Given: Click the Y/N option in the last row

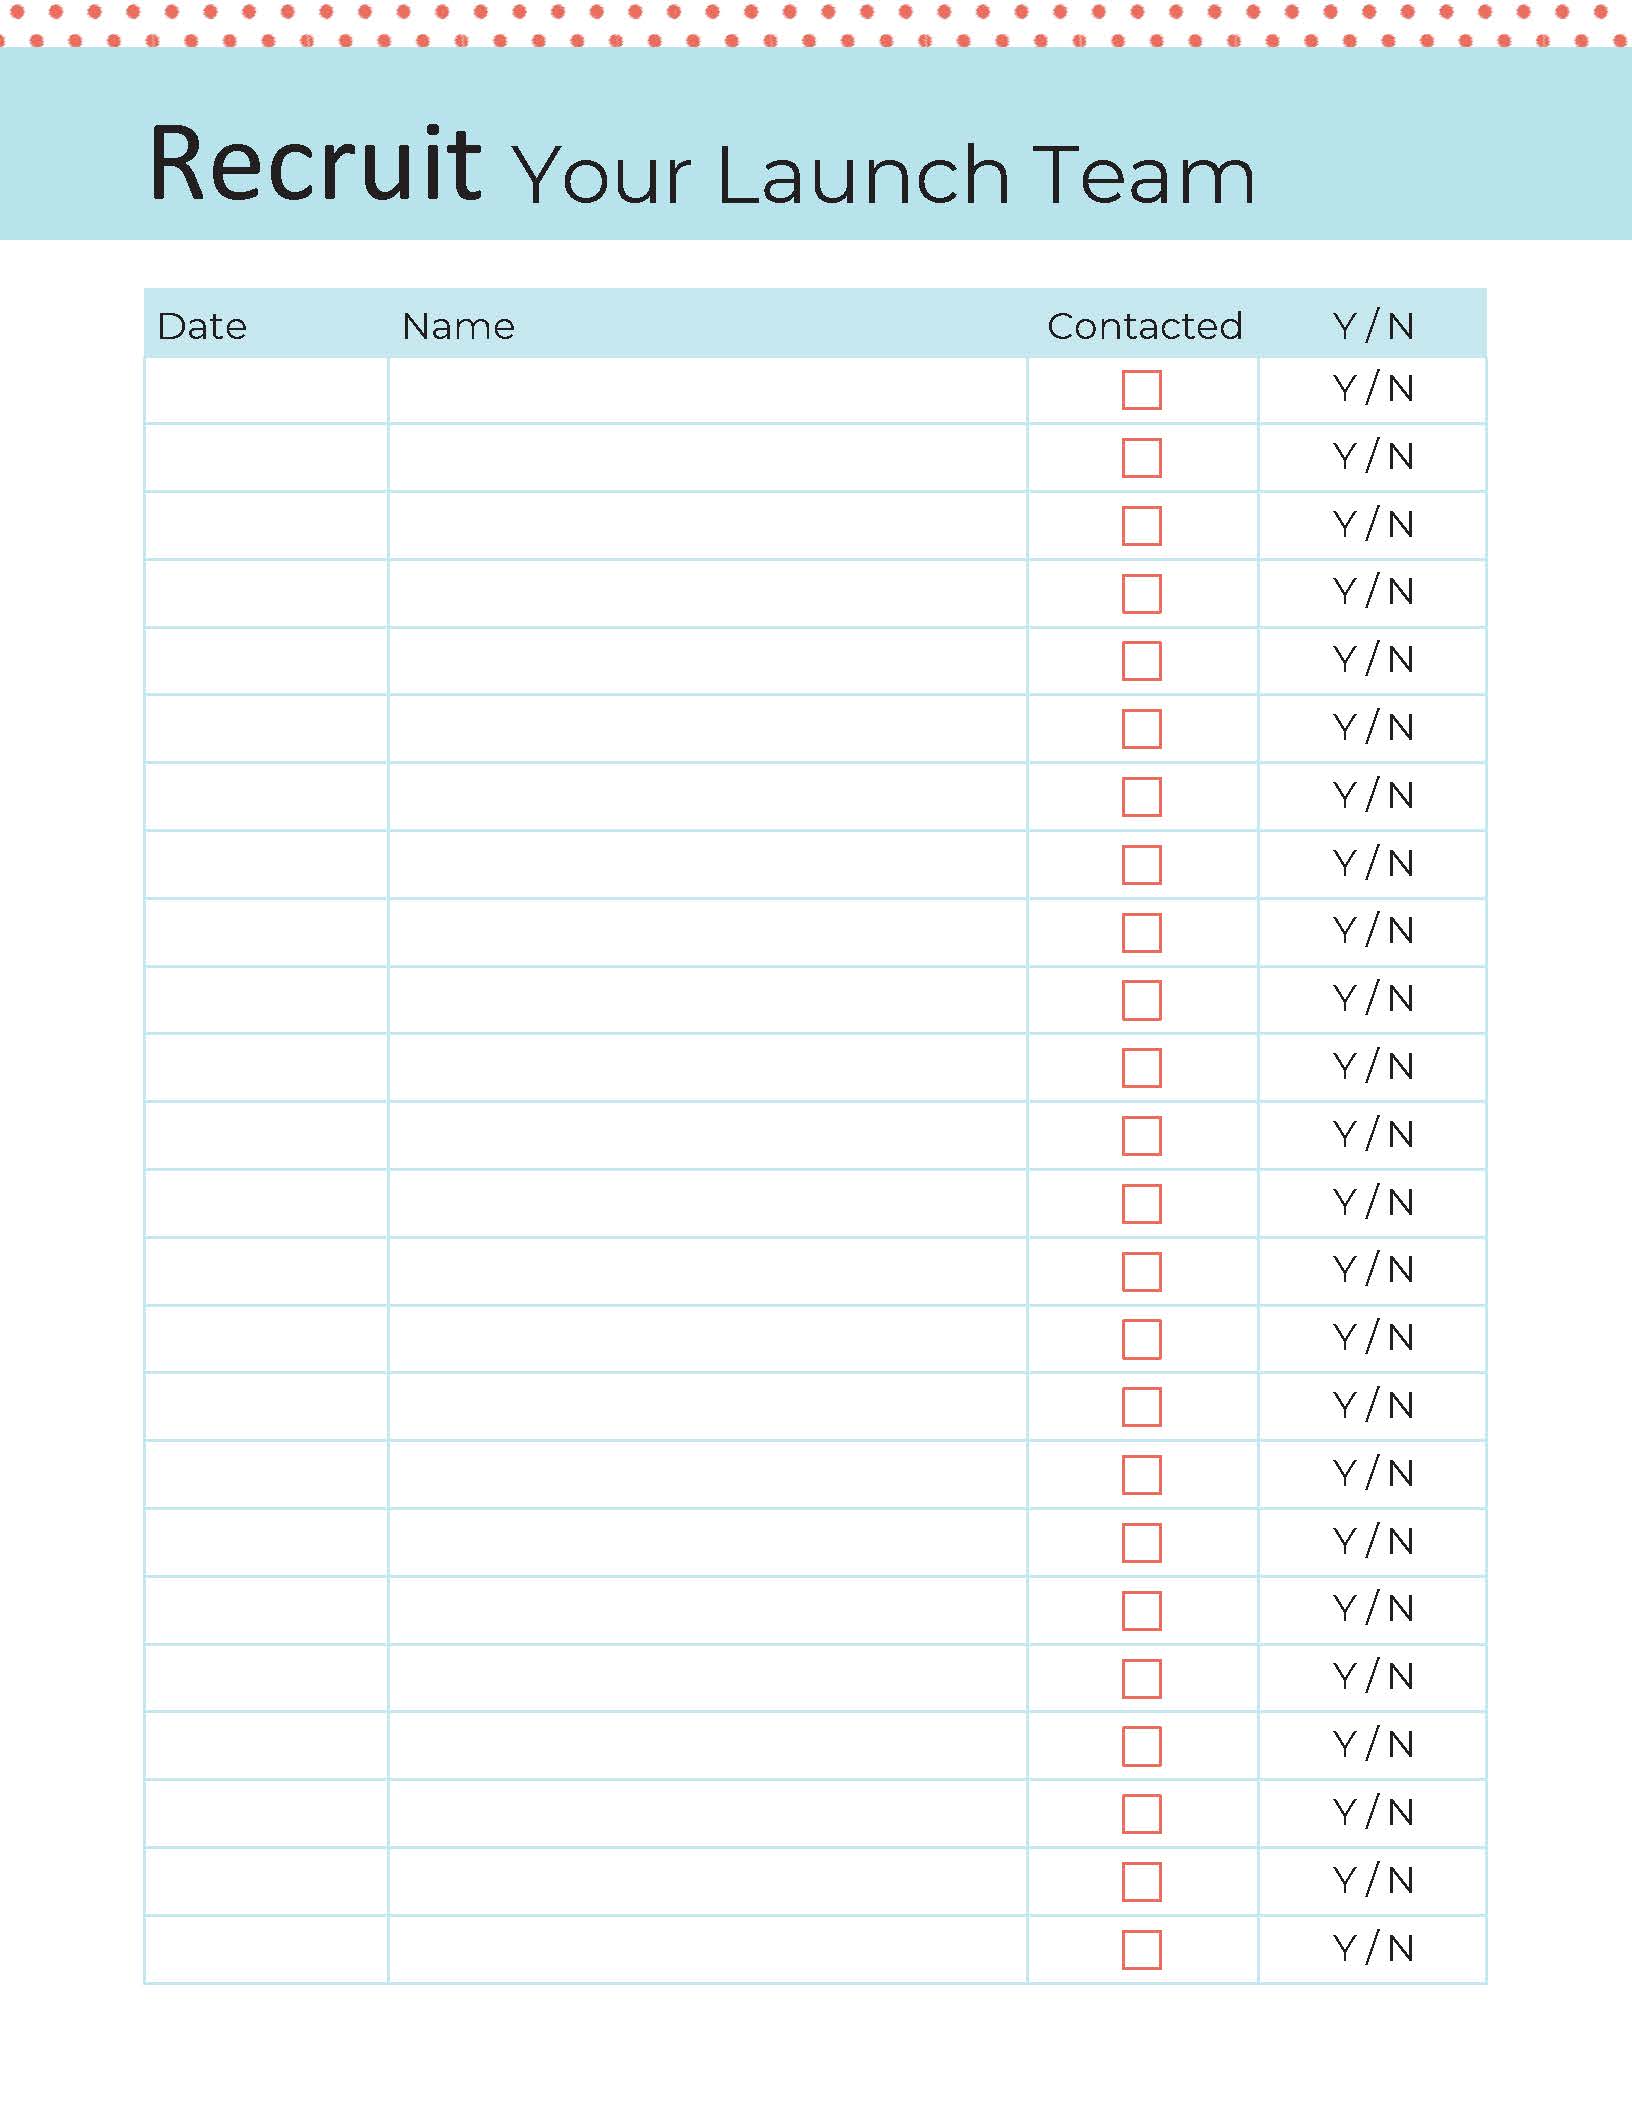Looking at the screenshot, I should pos(1373,1948).
